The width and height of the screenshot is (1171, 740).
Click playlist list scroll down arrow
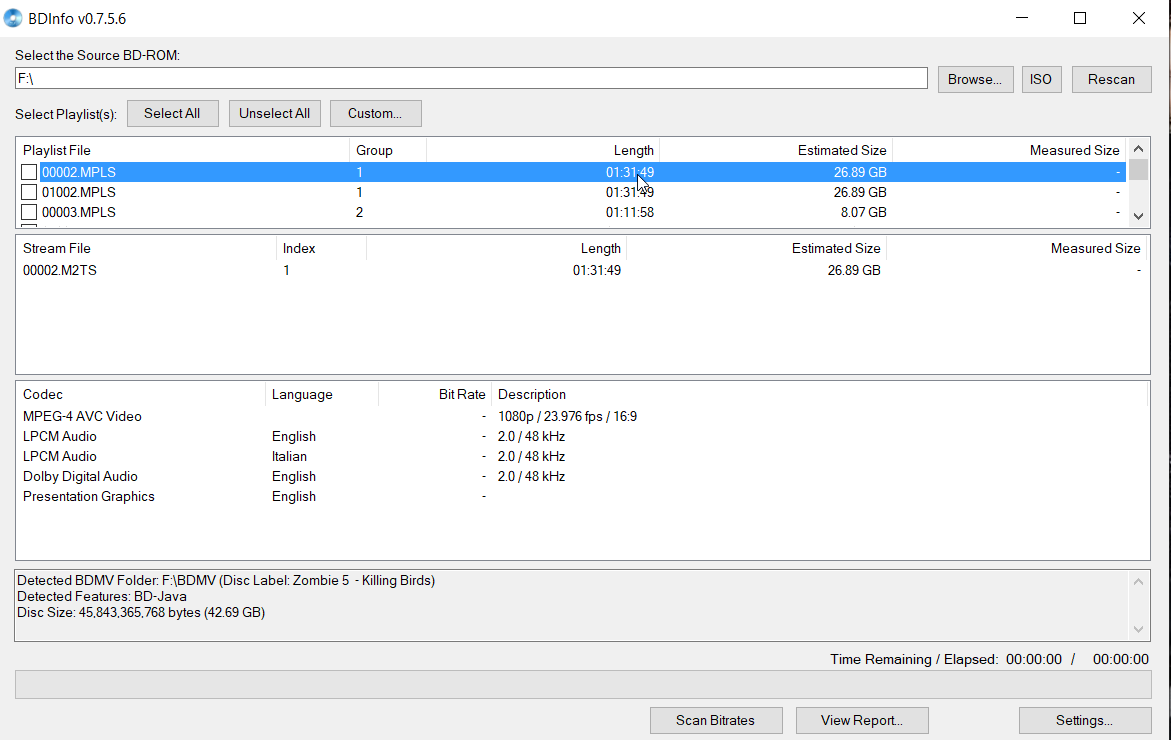coord(1138,217)
